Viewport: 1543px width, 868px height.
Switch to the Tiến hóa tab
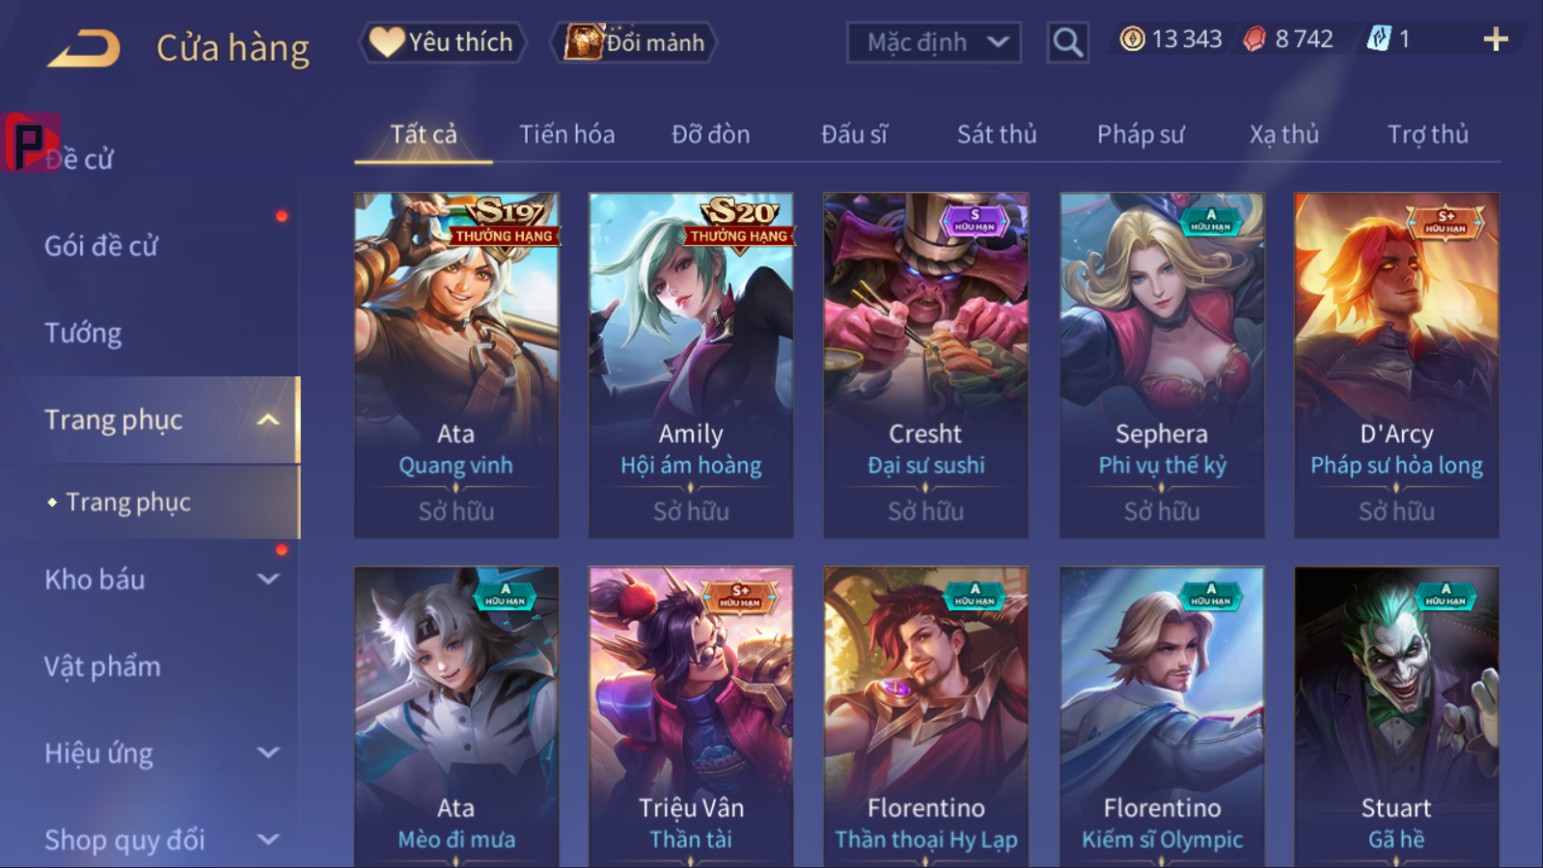tap(567, 134)
